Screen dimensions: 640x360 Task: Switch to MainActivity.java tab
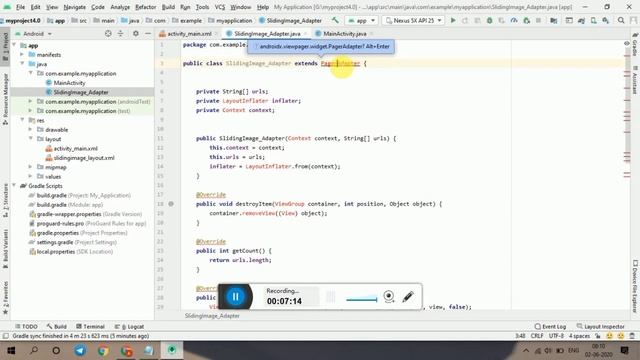(x=344, y=33)
